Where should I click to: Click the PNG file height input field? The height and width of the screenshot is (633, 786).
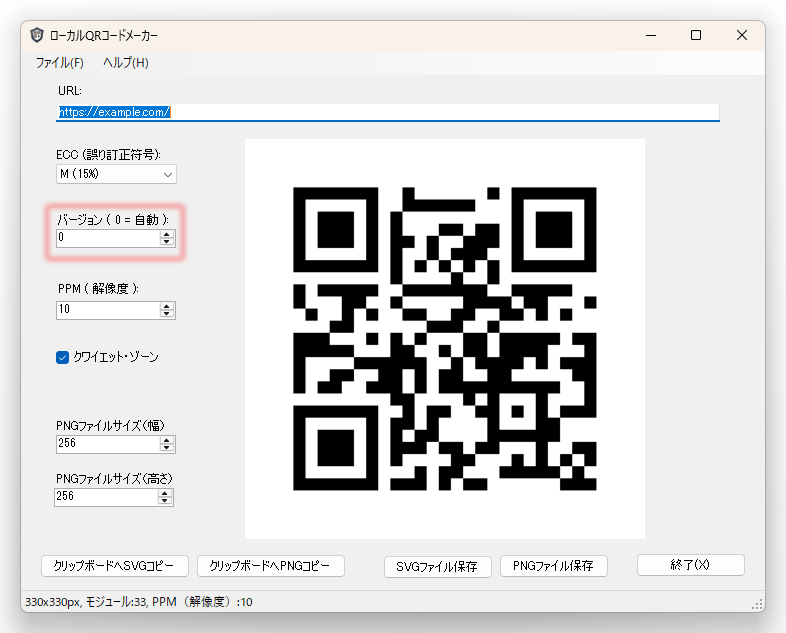pyautogui.click(x=106, y=497)
